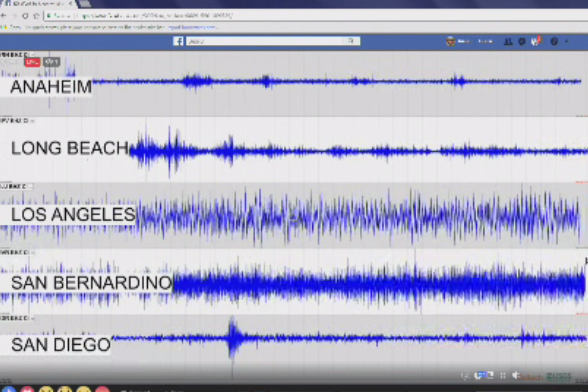
Task: Reload the page with the browser refresh icon
Action: tap(25, 16)
